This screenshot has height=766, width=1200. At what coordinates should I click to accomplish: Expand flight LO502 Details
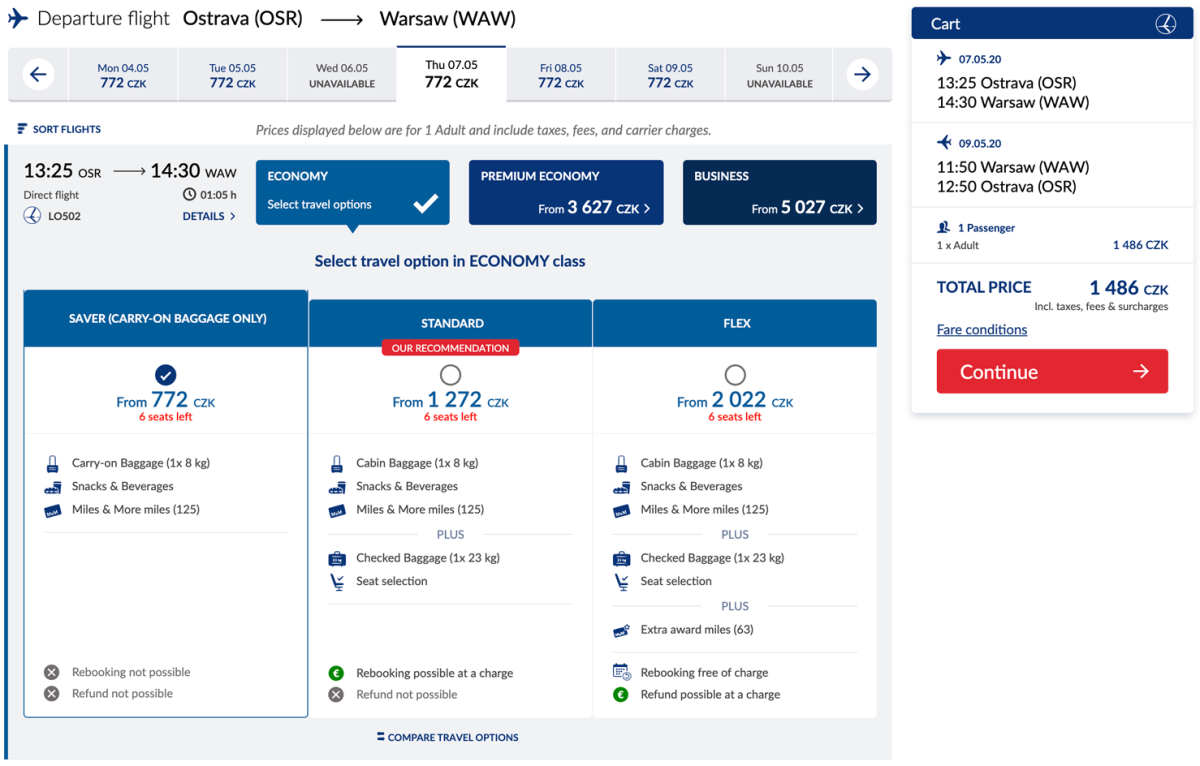click(209, 216)
